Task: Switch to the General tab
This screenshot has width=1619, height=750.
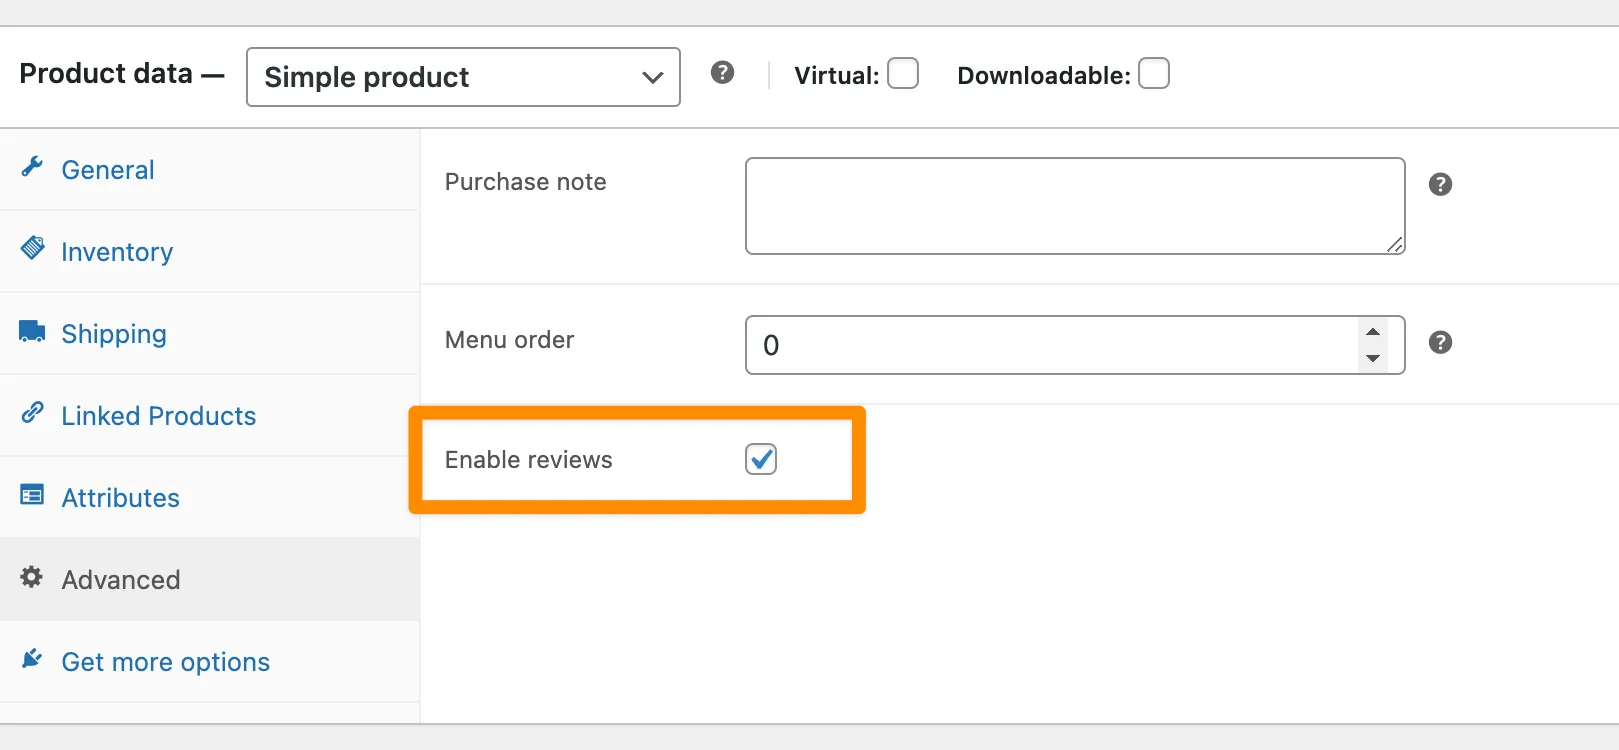Action: (x=209, y=170)
